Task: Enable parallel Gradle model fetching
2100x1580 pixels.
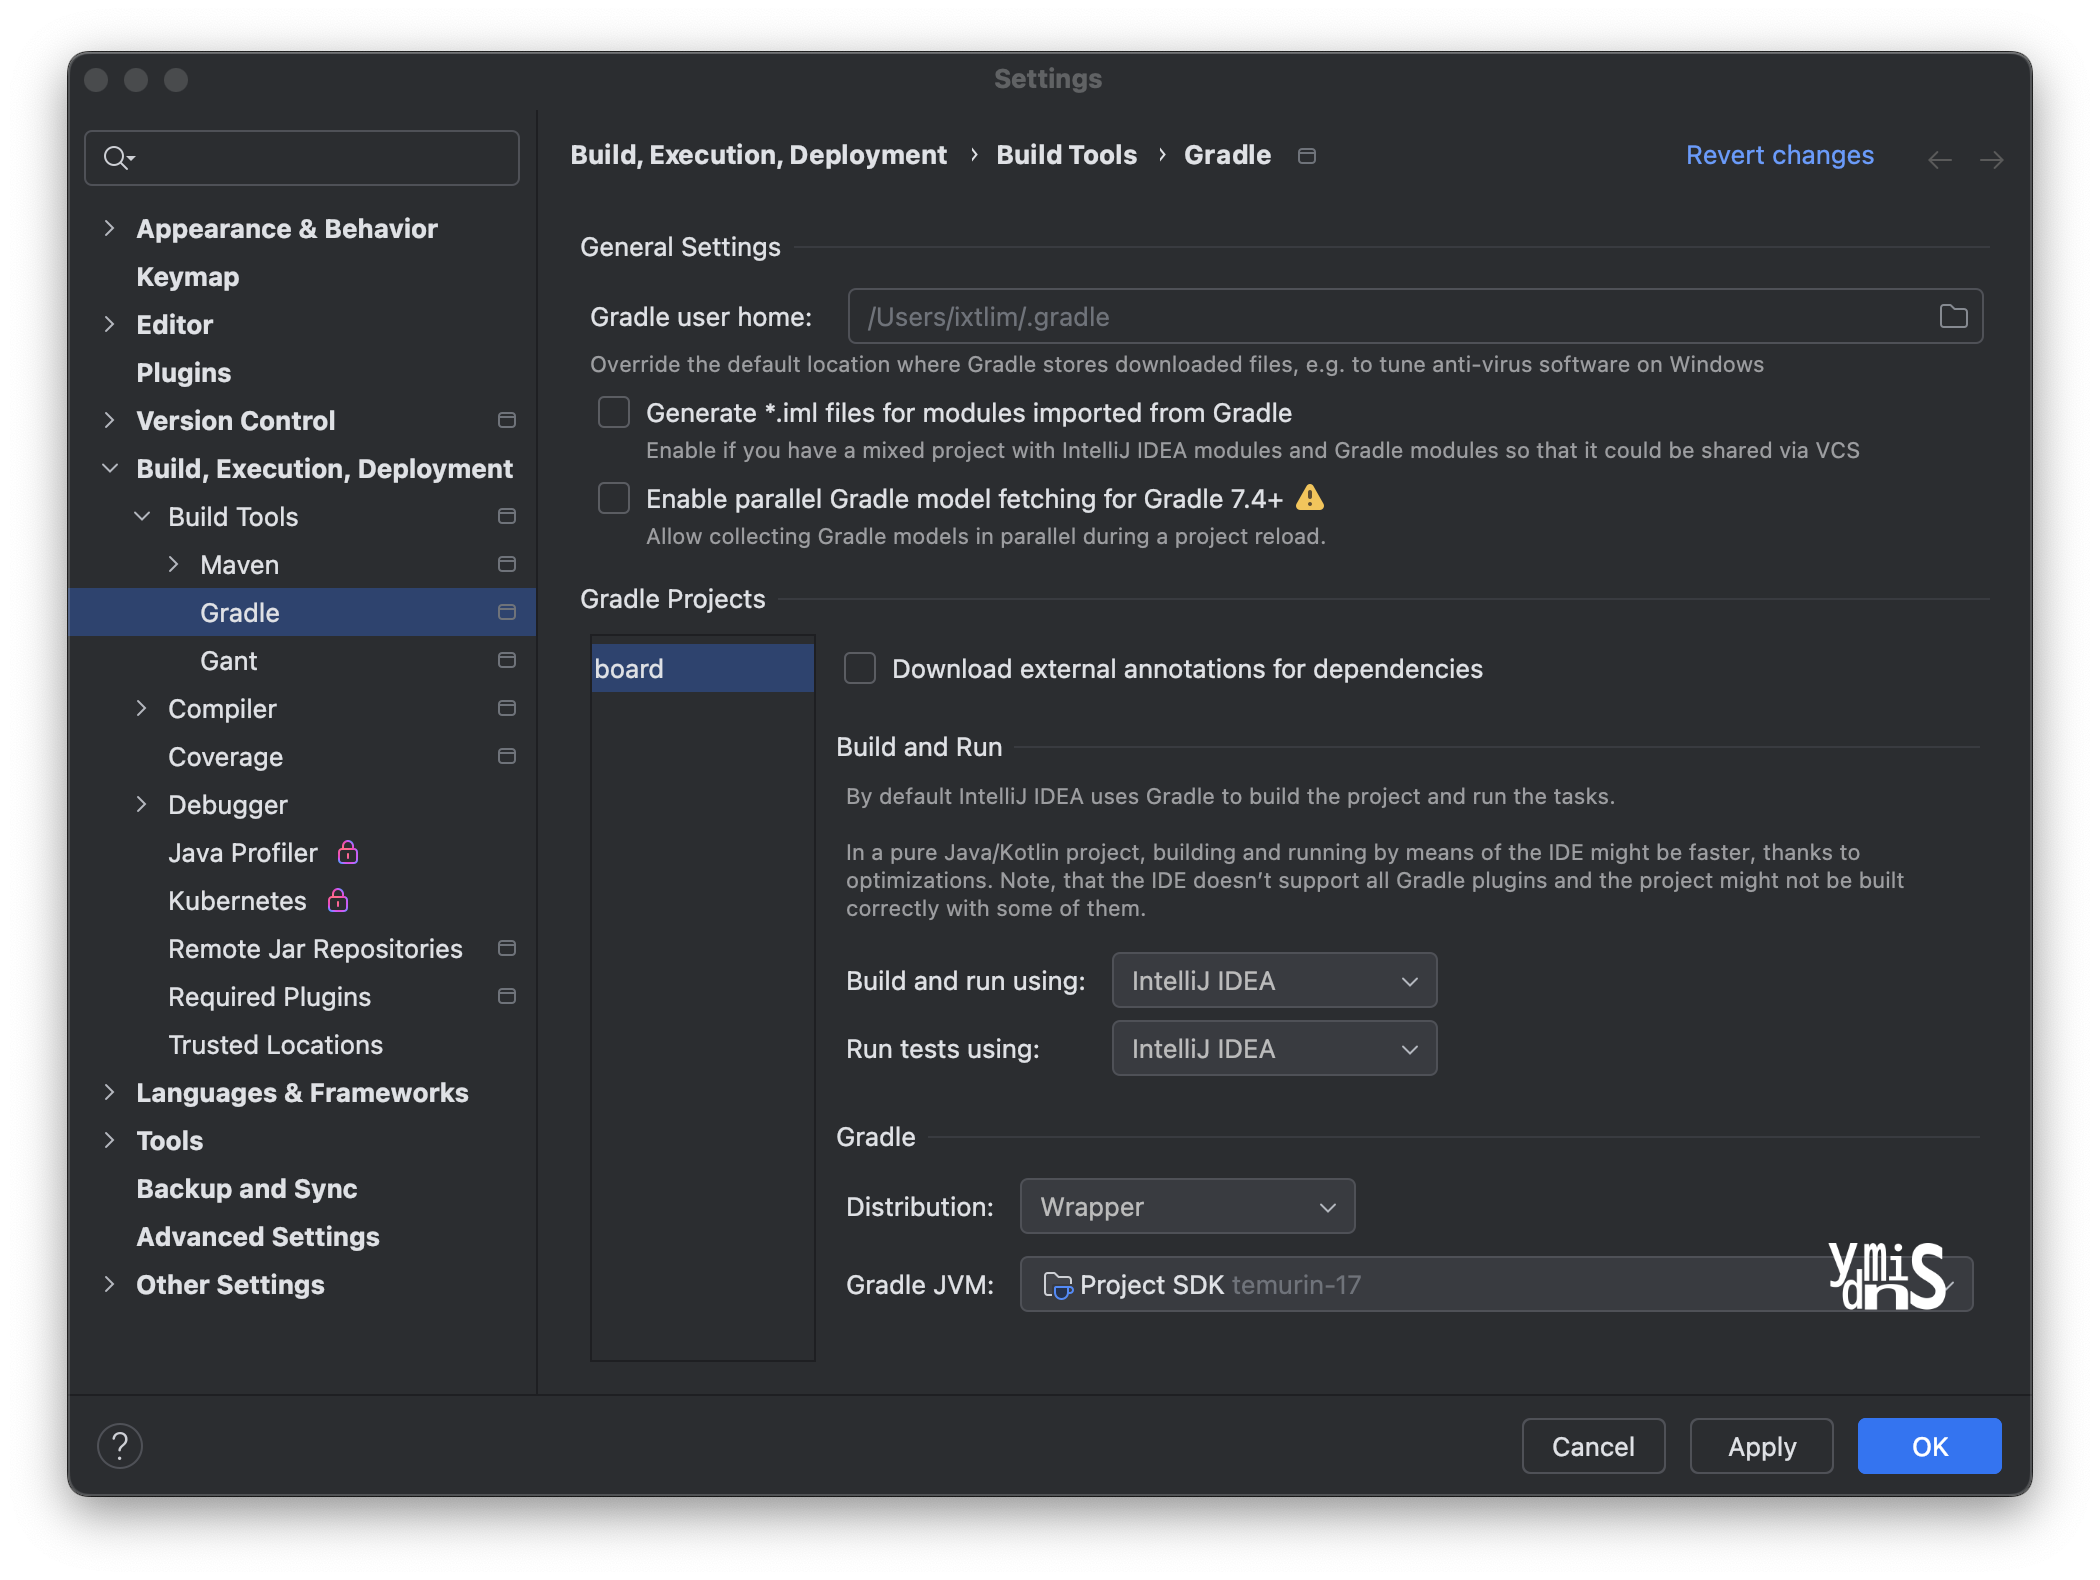Action: tap(614, 498)
